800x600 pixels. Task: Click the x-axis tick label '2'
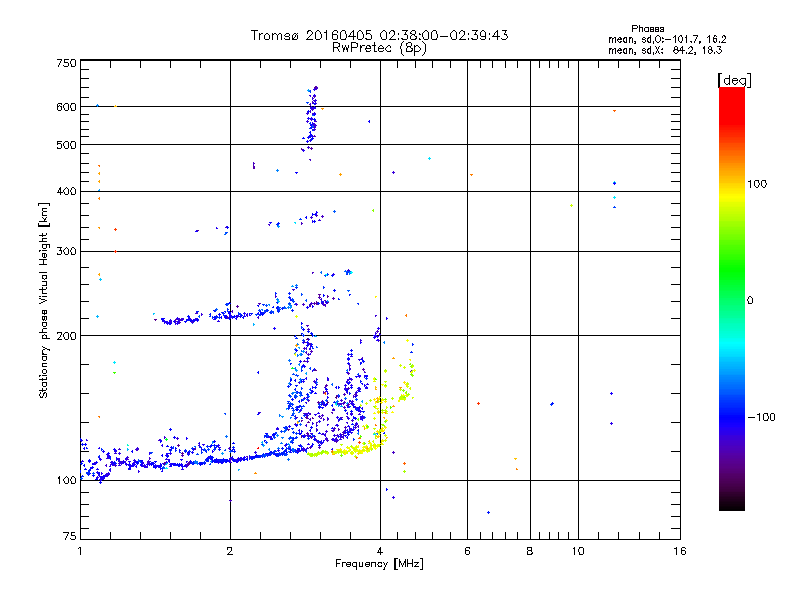230,551
